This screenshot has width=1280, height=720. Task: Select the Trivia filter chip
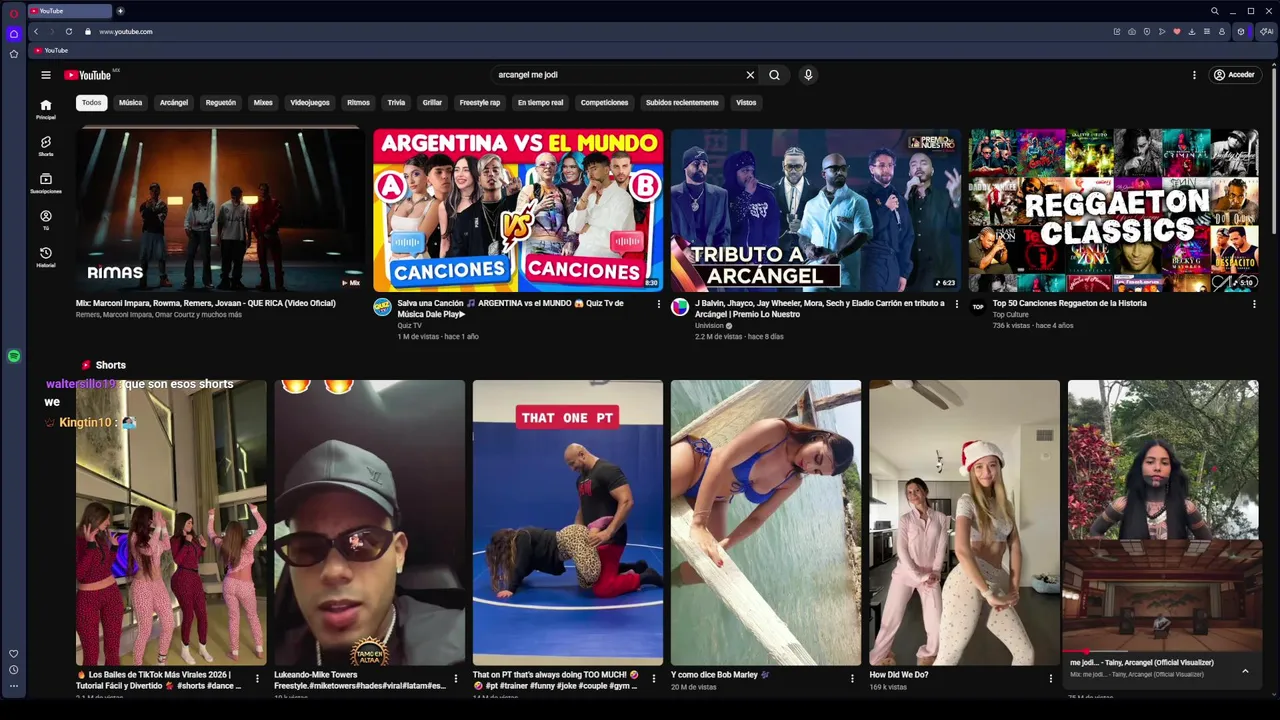click(x=396, y=103)
